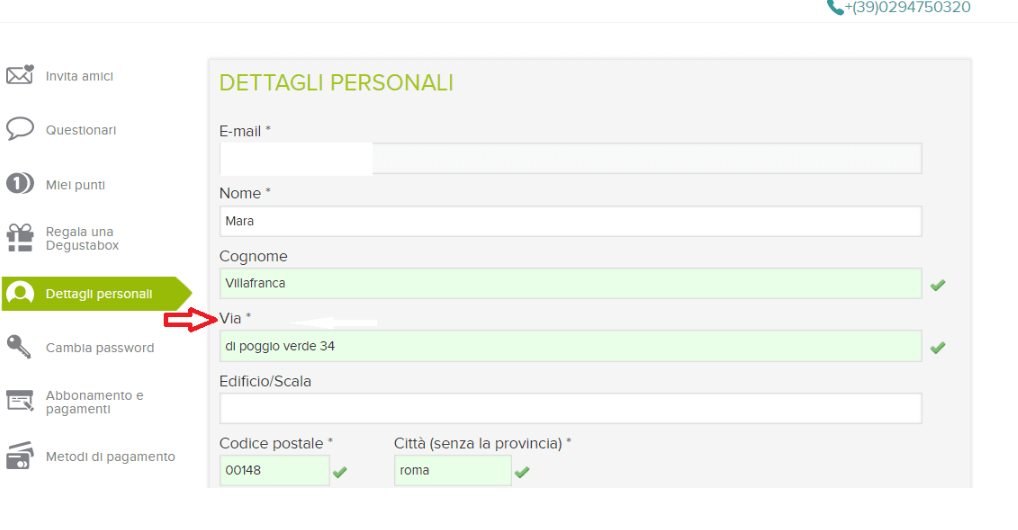Open the Invita amici menu item
Image resolution: width=1018 pixels, height=530 pixels.
tap(79, 76)
